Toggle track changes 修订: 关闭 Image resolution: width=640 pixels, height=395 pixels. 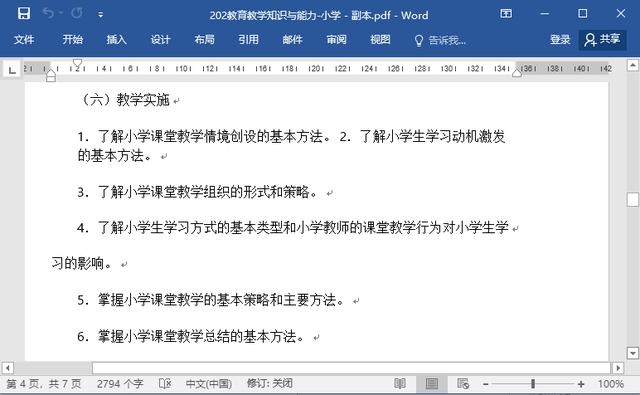click(270, 384)
